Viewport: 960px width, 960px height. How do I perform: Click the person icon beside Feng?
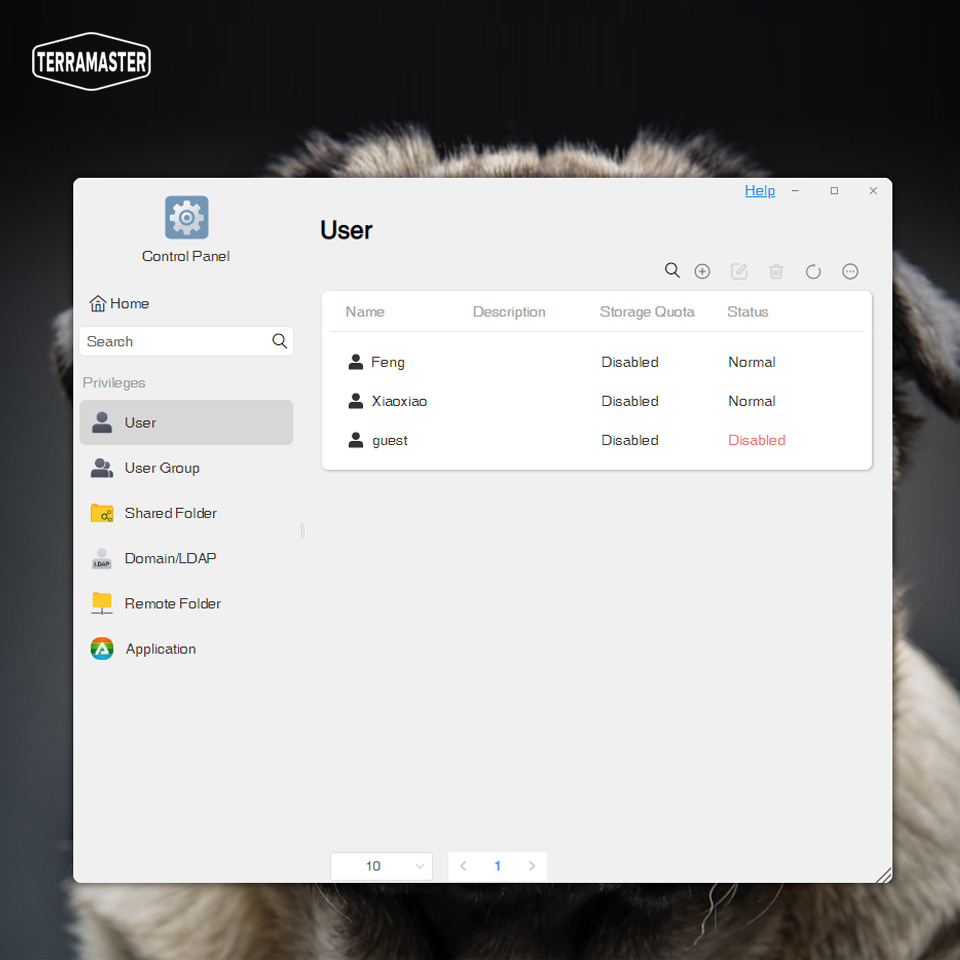(x=355, y=362)
